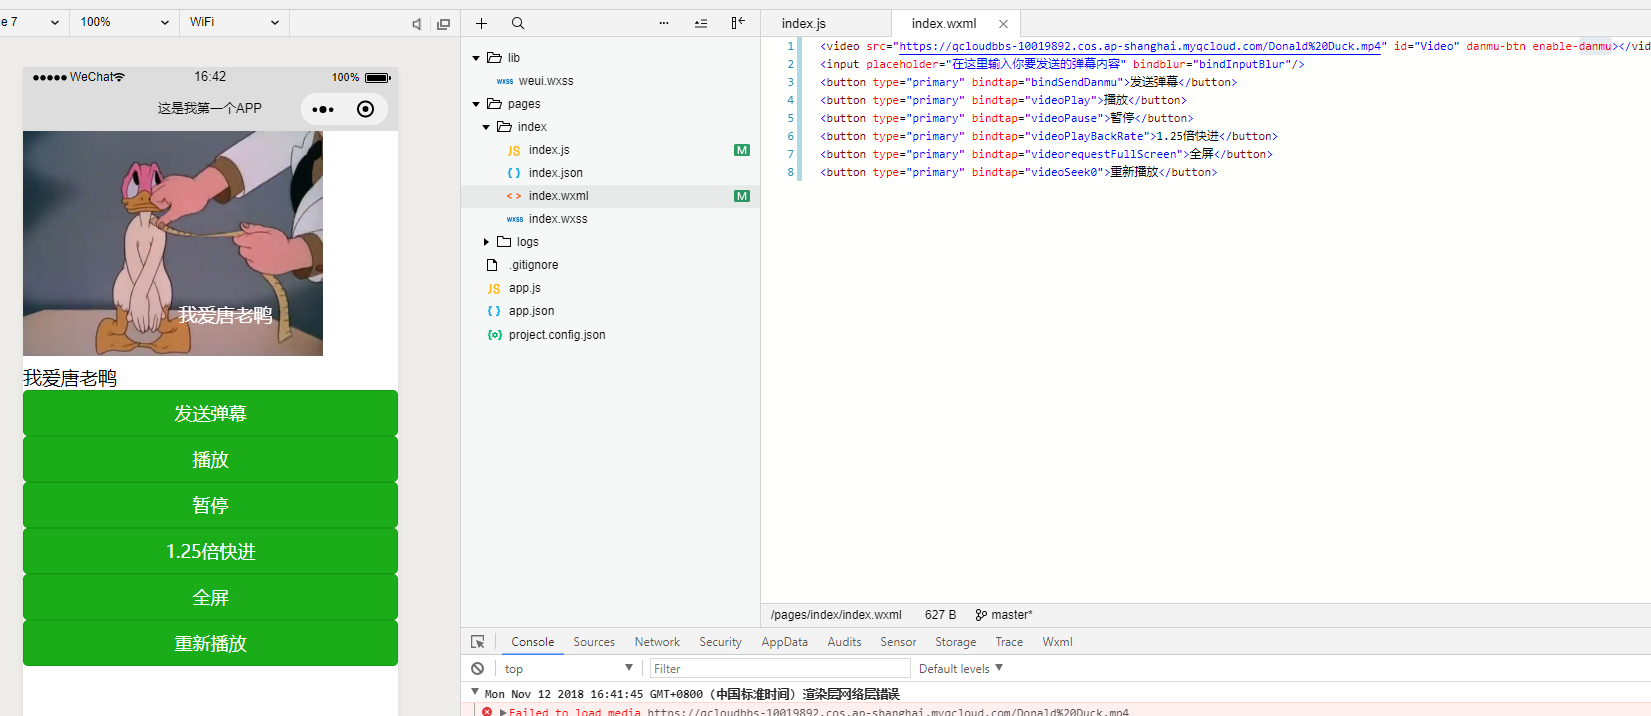Detach the simulator into a separate window
1651x716 pixels.
pyautogui.click(x=443, y=24)
